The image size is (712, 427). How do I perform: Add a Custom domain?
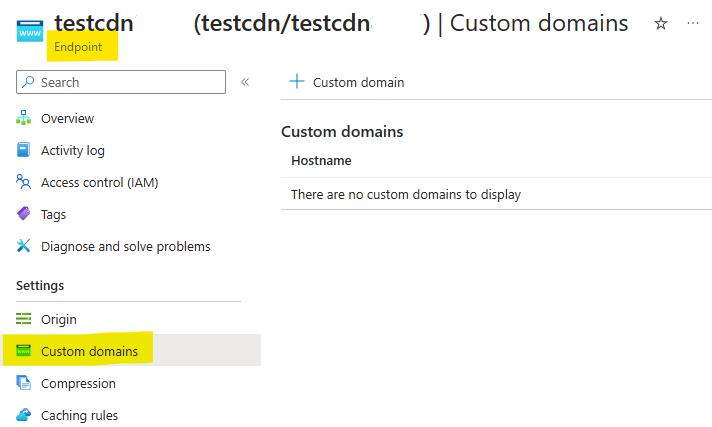[347, 82]
